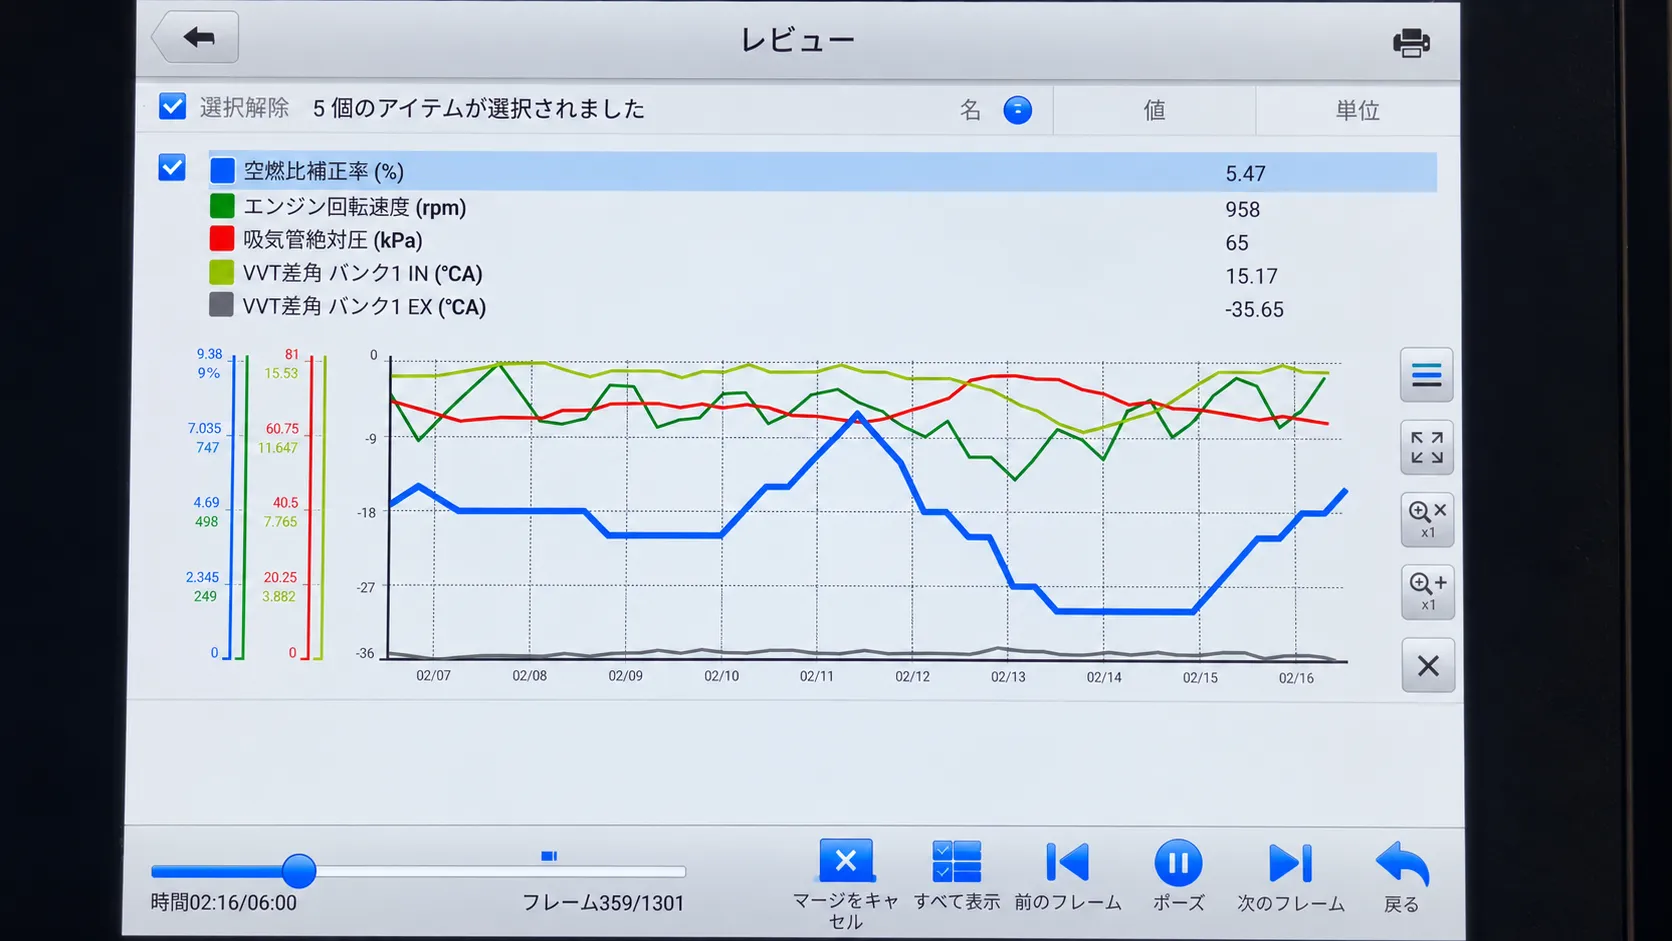1672x941 pixels.
Task: Click the blue swatch for 空燃比補正率
Action: point(222,171)
